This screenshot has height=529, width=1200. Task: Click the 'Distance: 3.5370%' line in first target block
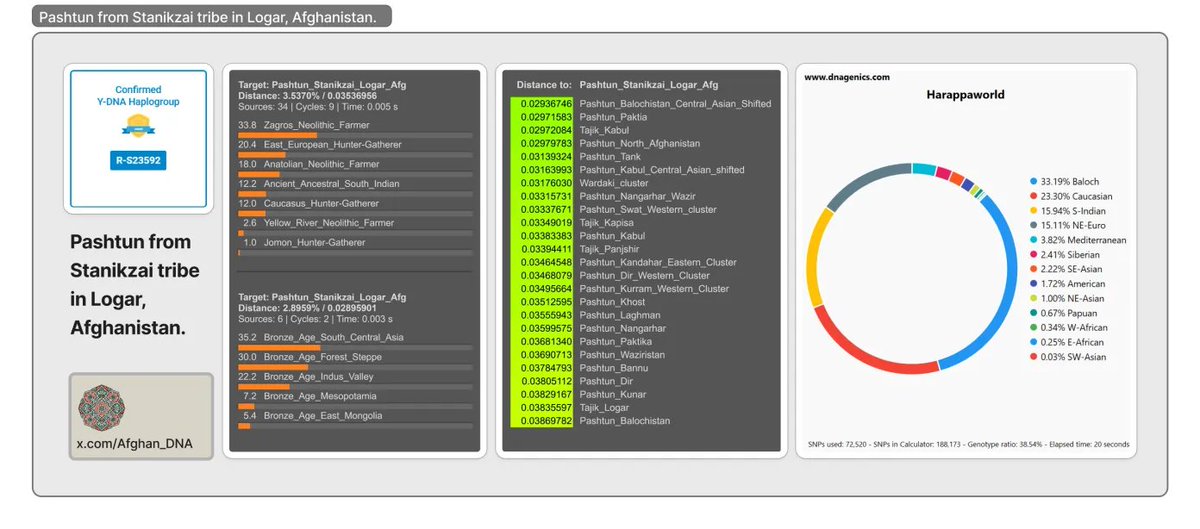pyautogui.click(x=307, y=95)
